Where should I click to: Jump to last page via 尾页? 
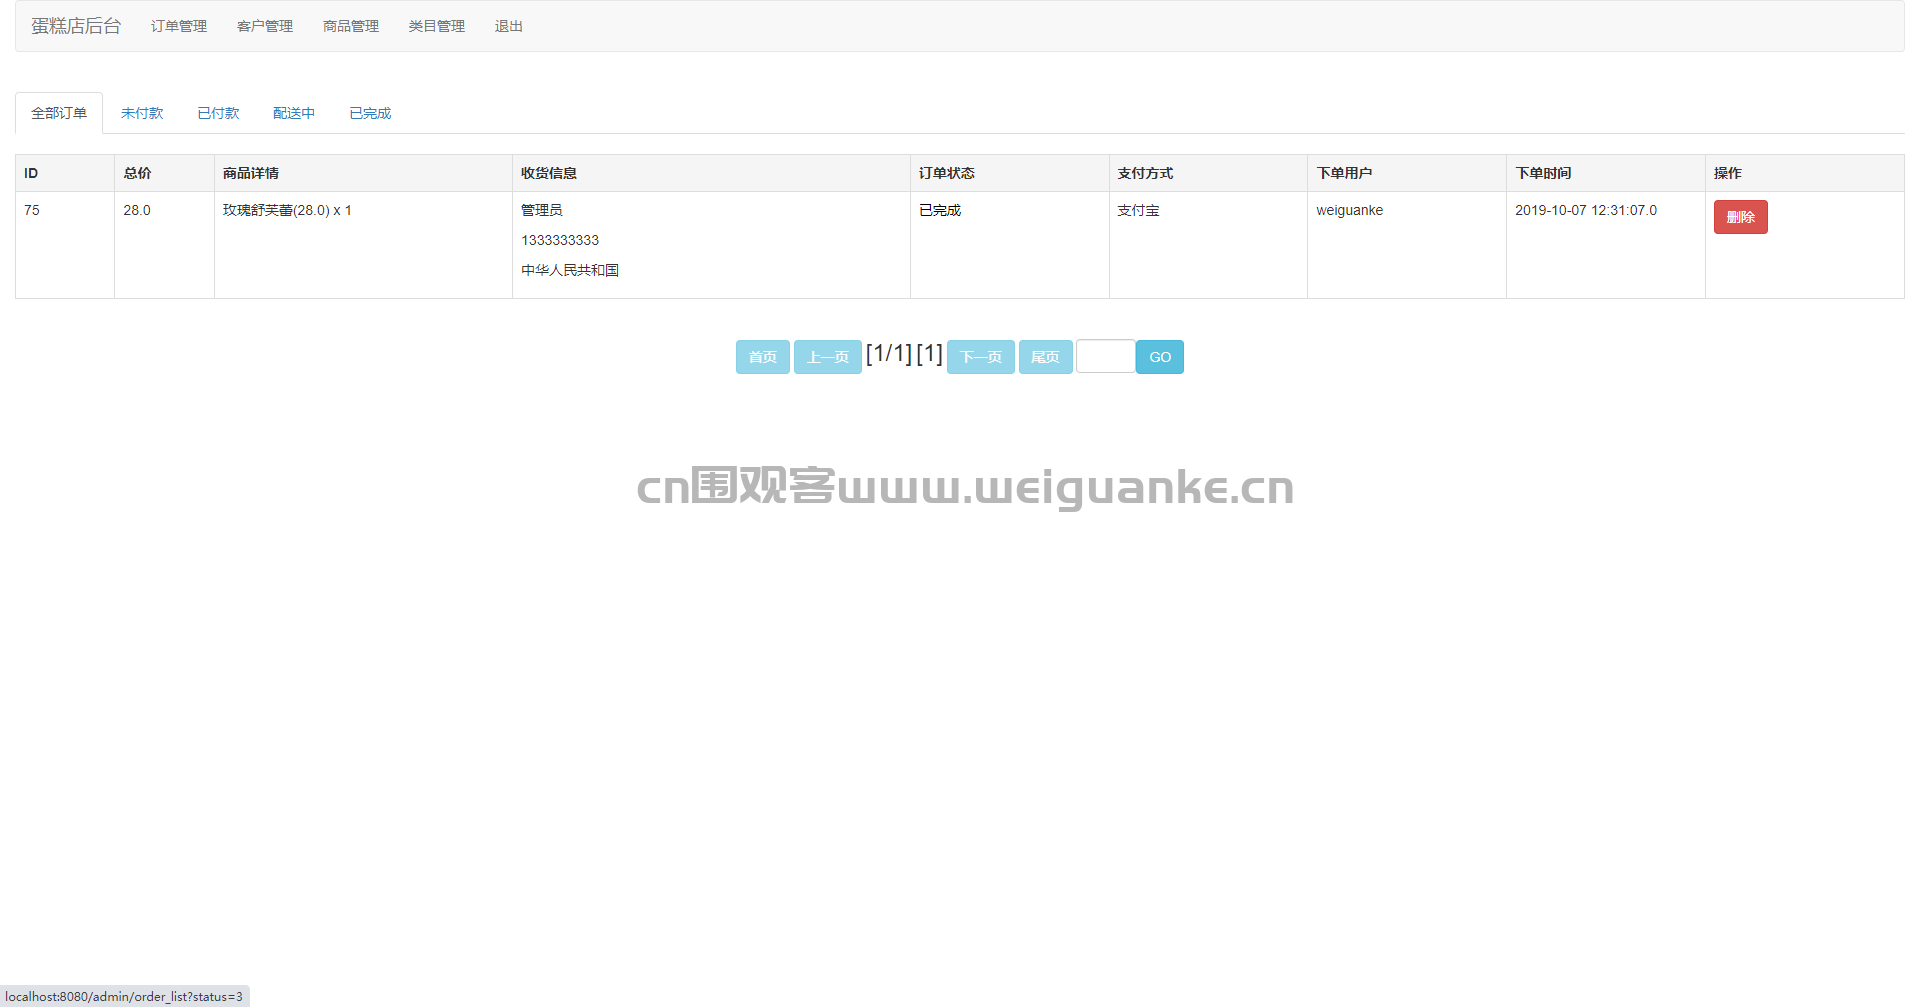click(x=1045, y=357)
